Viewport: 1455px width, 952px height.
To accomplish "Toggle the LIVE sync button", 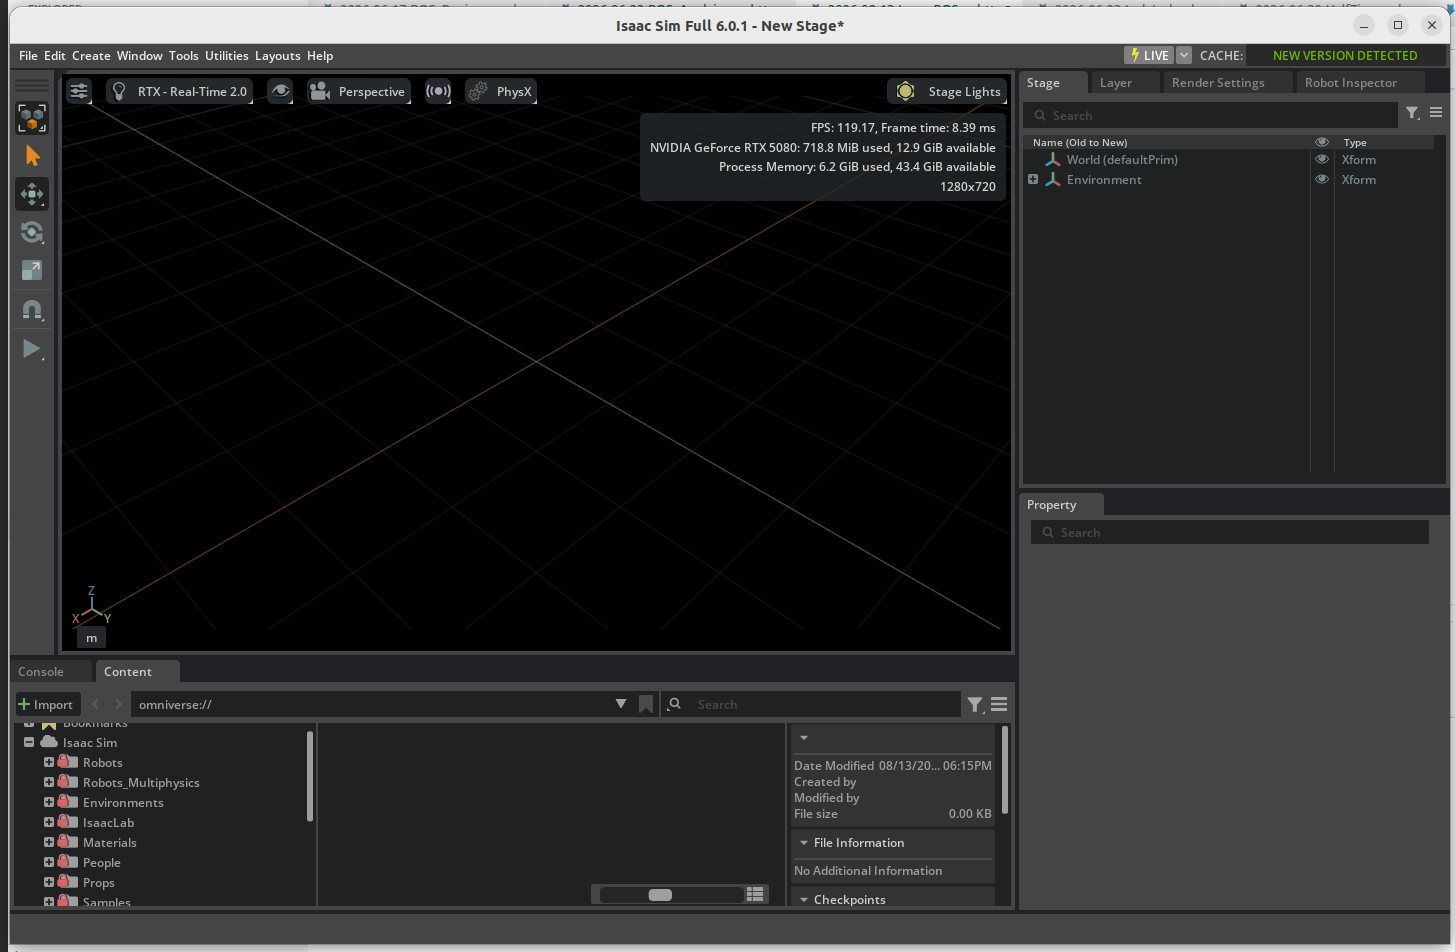I will pos(1149,56).
